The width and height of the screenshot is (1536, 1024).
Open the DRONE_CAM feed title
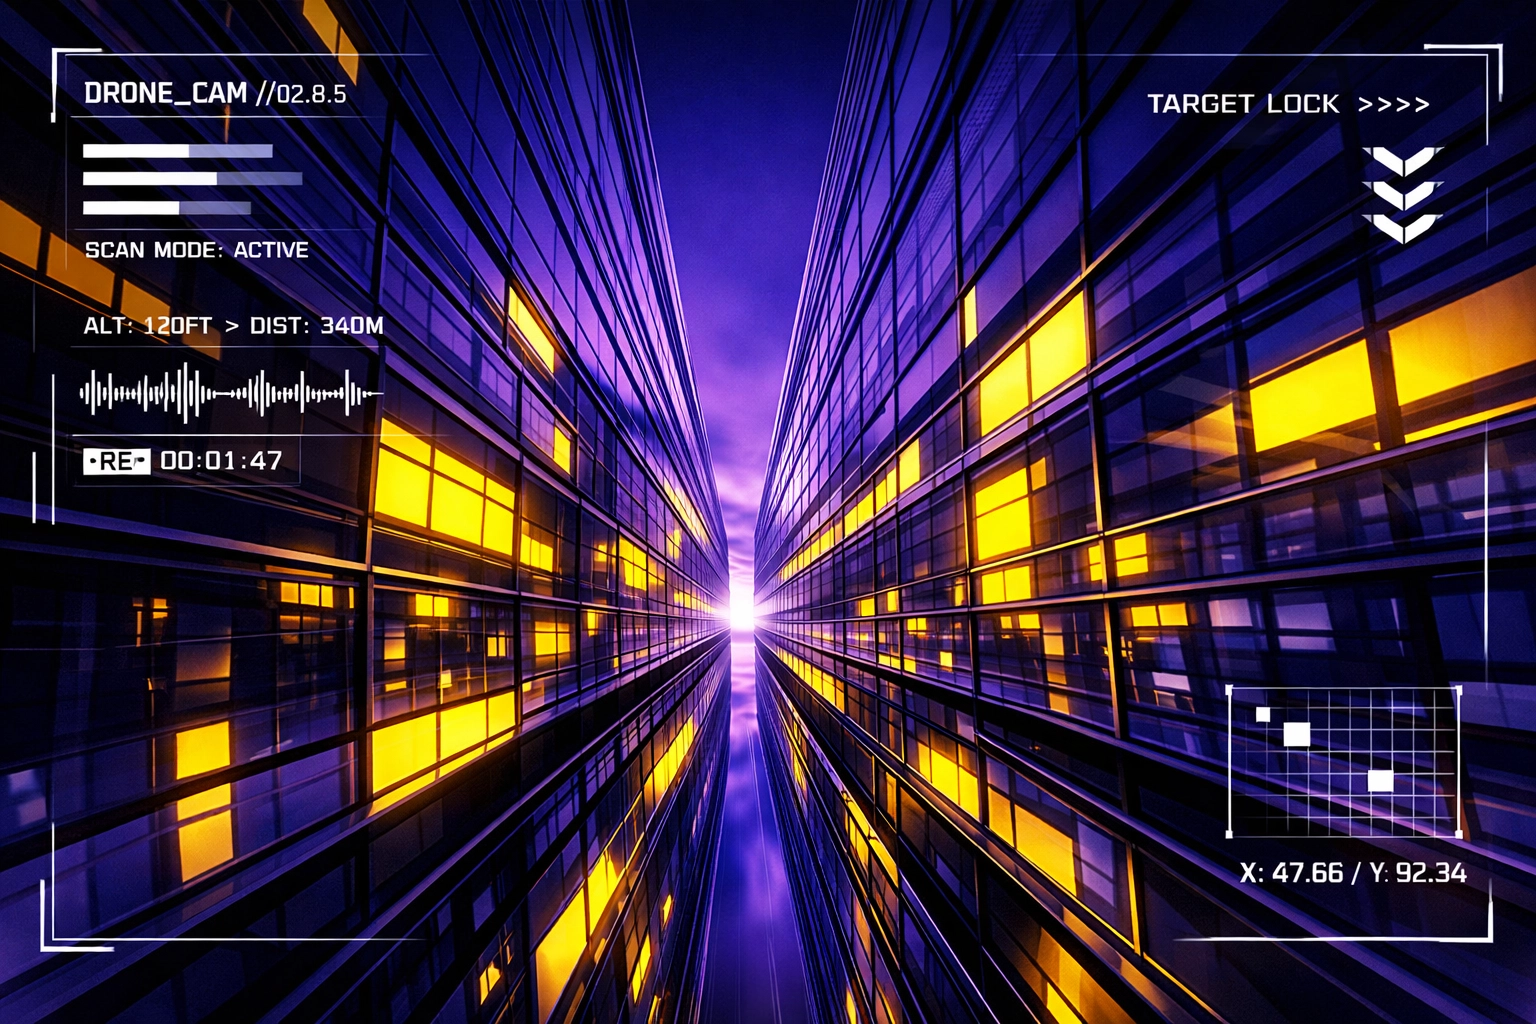pyautogui.click(x=166, y=94)
